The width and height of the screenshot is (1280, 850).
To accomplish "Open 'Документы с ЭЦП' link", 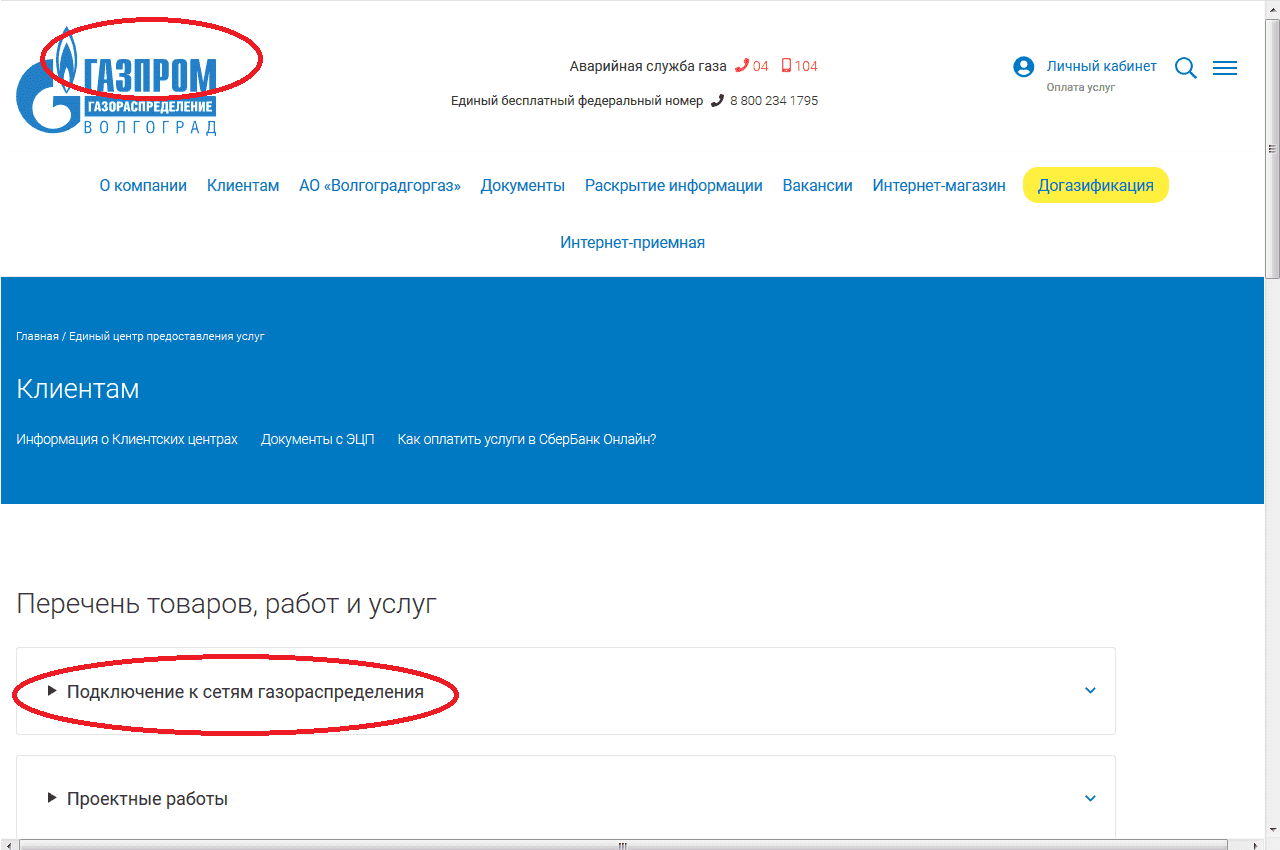I will [x=317, y=440].
